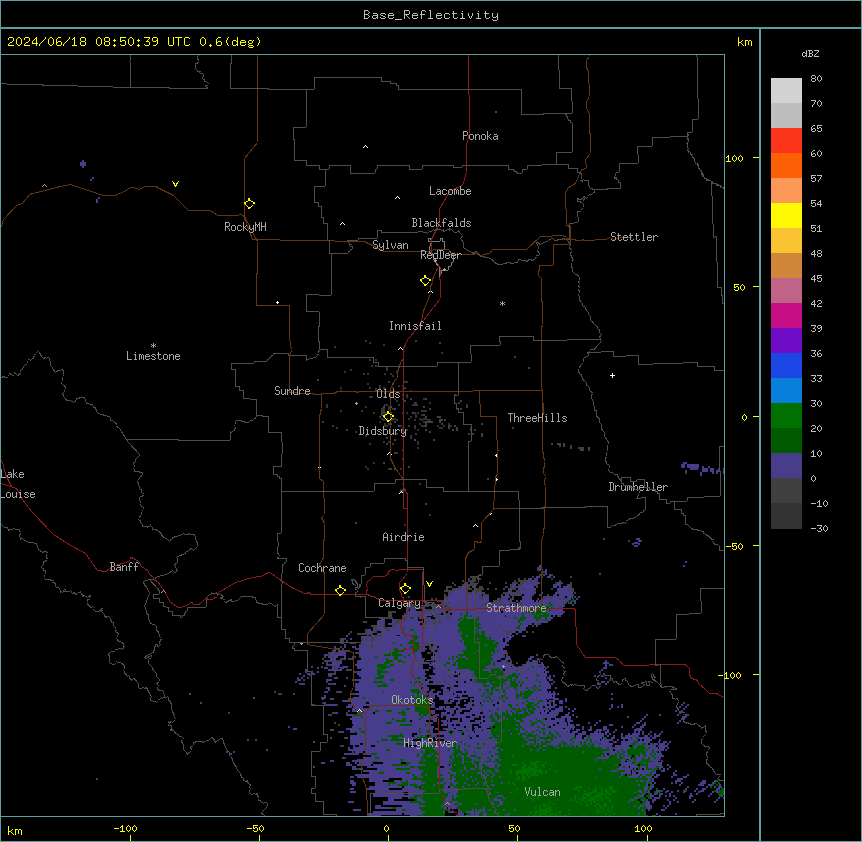
Task: Click the ThreeHills city label
Action: (537, 418)
